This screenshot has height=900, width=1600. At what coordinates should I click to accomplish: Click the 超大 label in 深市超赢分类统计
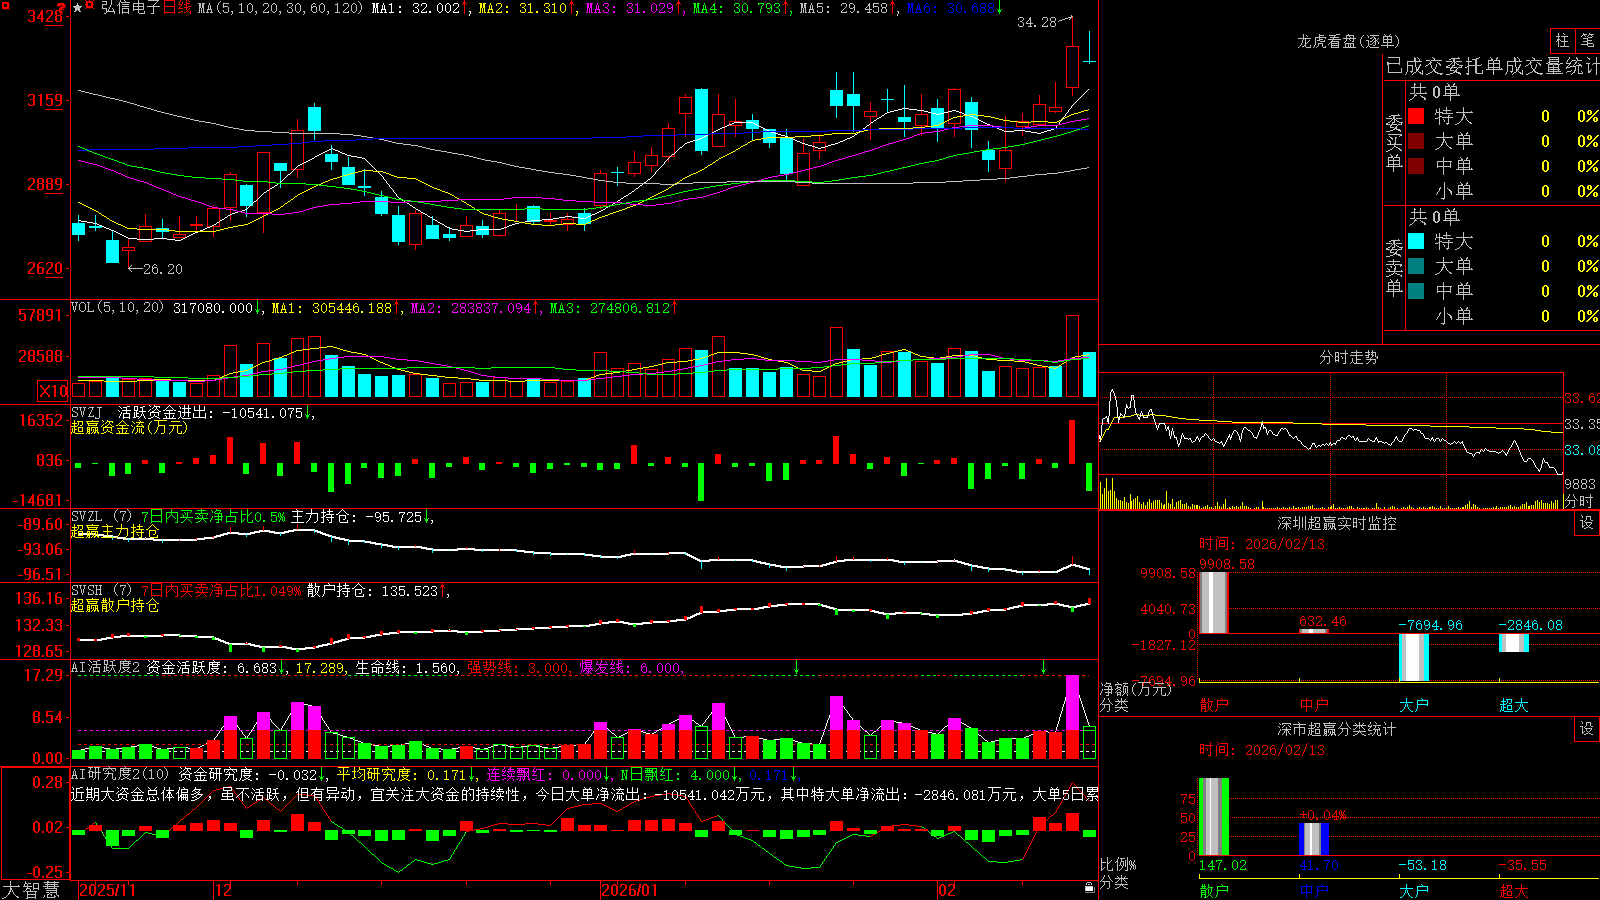[x=1514, y=890]
